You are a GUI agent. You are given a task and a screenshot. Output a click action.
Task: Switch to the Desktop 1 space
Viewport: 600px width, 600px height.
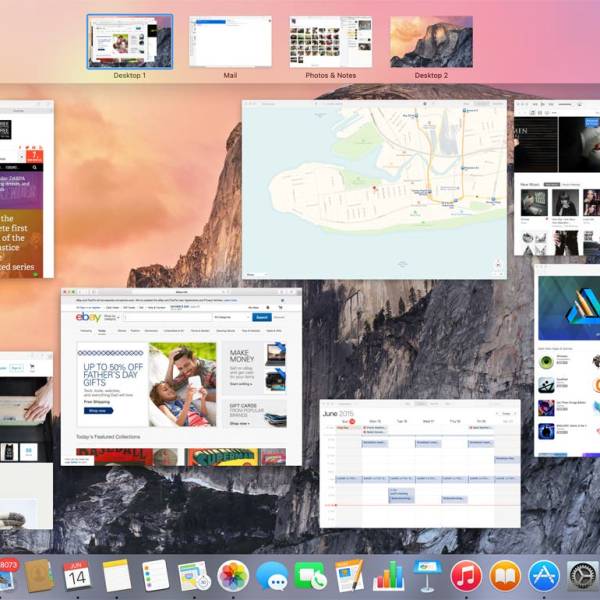pos(130,42)
